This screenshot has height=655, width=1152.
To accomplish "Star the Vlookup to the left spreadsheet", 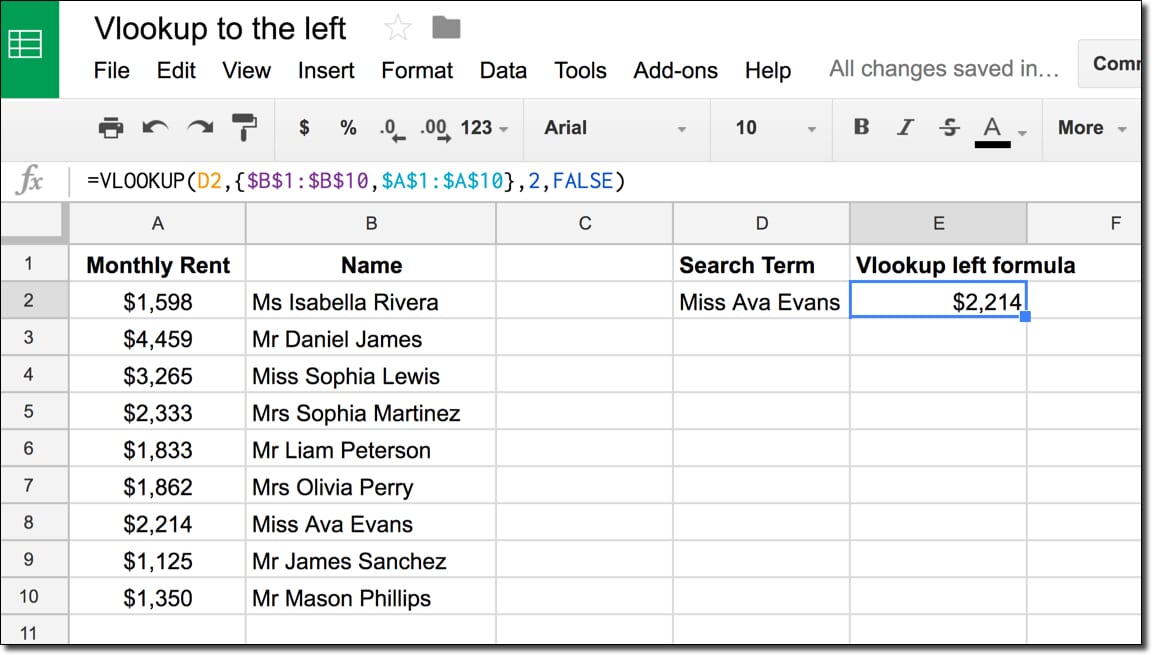I will pos(397,29).
